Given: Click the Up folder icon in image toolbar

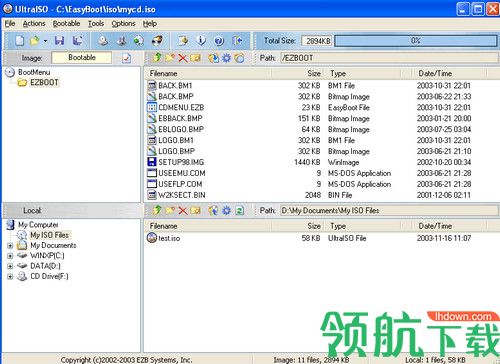Looking at the screenshot, I should pyautogui.click(x=157, y=58).
